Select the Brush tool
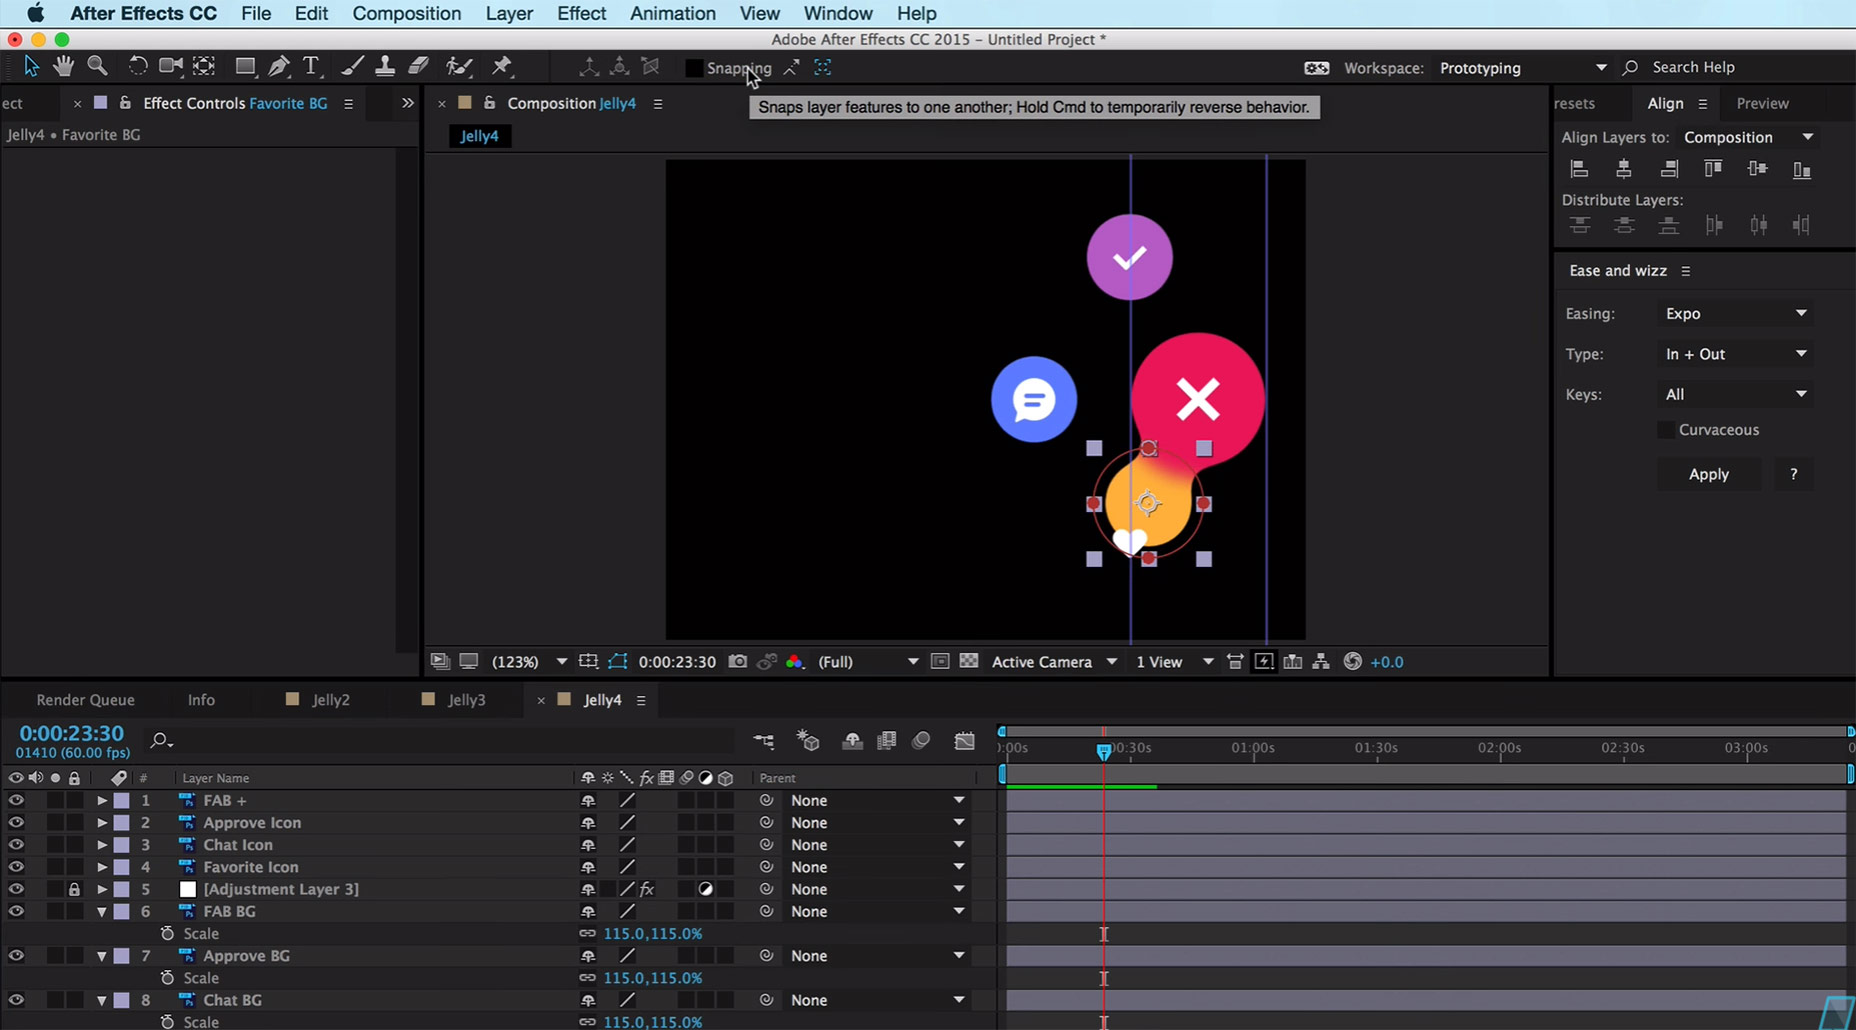This screenshot has width=1856, height=1030. tap(352, 66)
